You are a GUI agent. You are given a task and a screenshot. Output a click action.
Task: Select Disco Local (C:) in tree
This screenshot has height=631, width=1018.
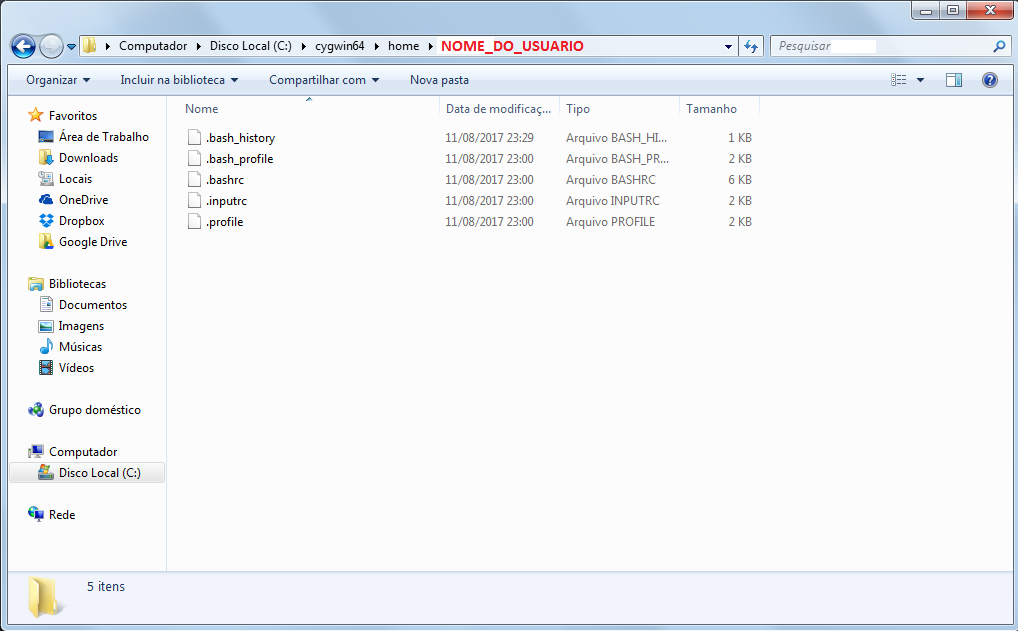point(99,473)
